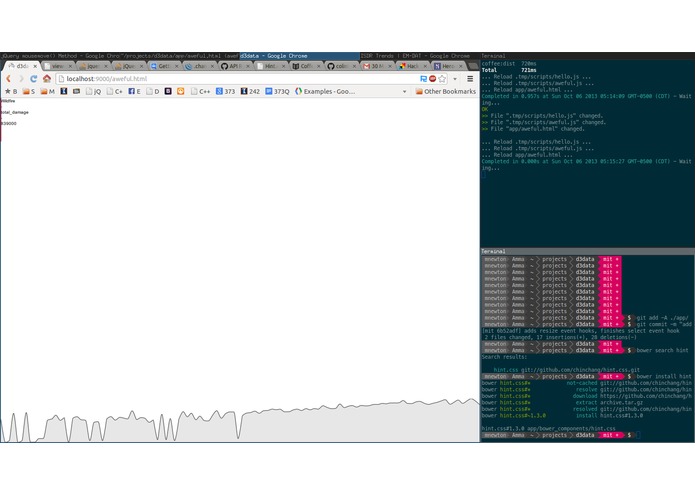The image size is (695, 494).
Task: Click 'hint.css#1.3.0 app/bower_components/hint.css' line
Action: [x=548, y=429]
